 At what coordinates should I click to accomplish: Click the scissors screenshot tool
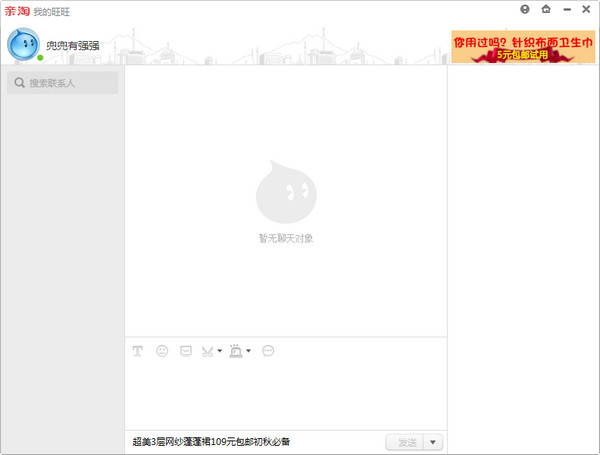[x=208, y=351]
